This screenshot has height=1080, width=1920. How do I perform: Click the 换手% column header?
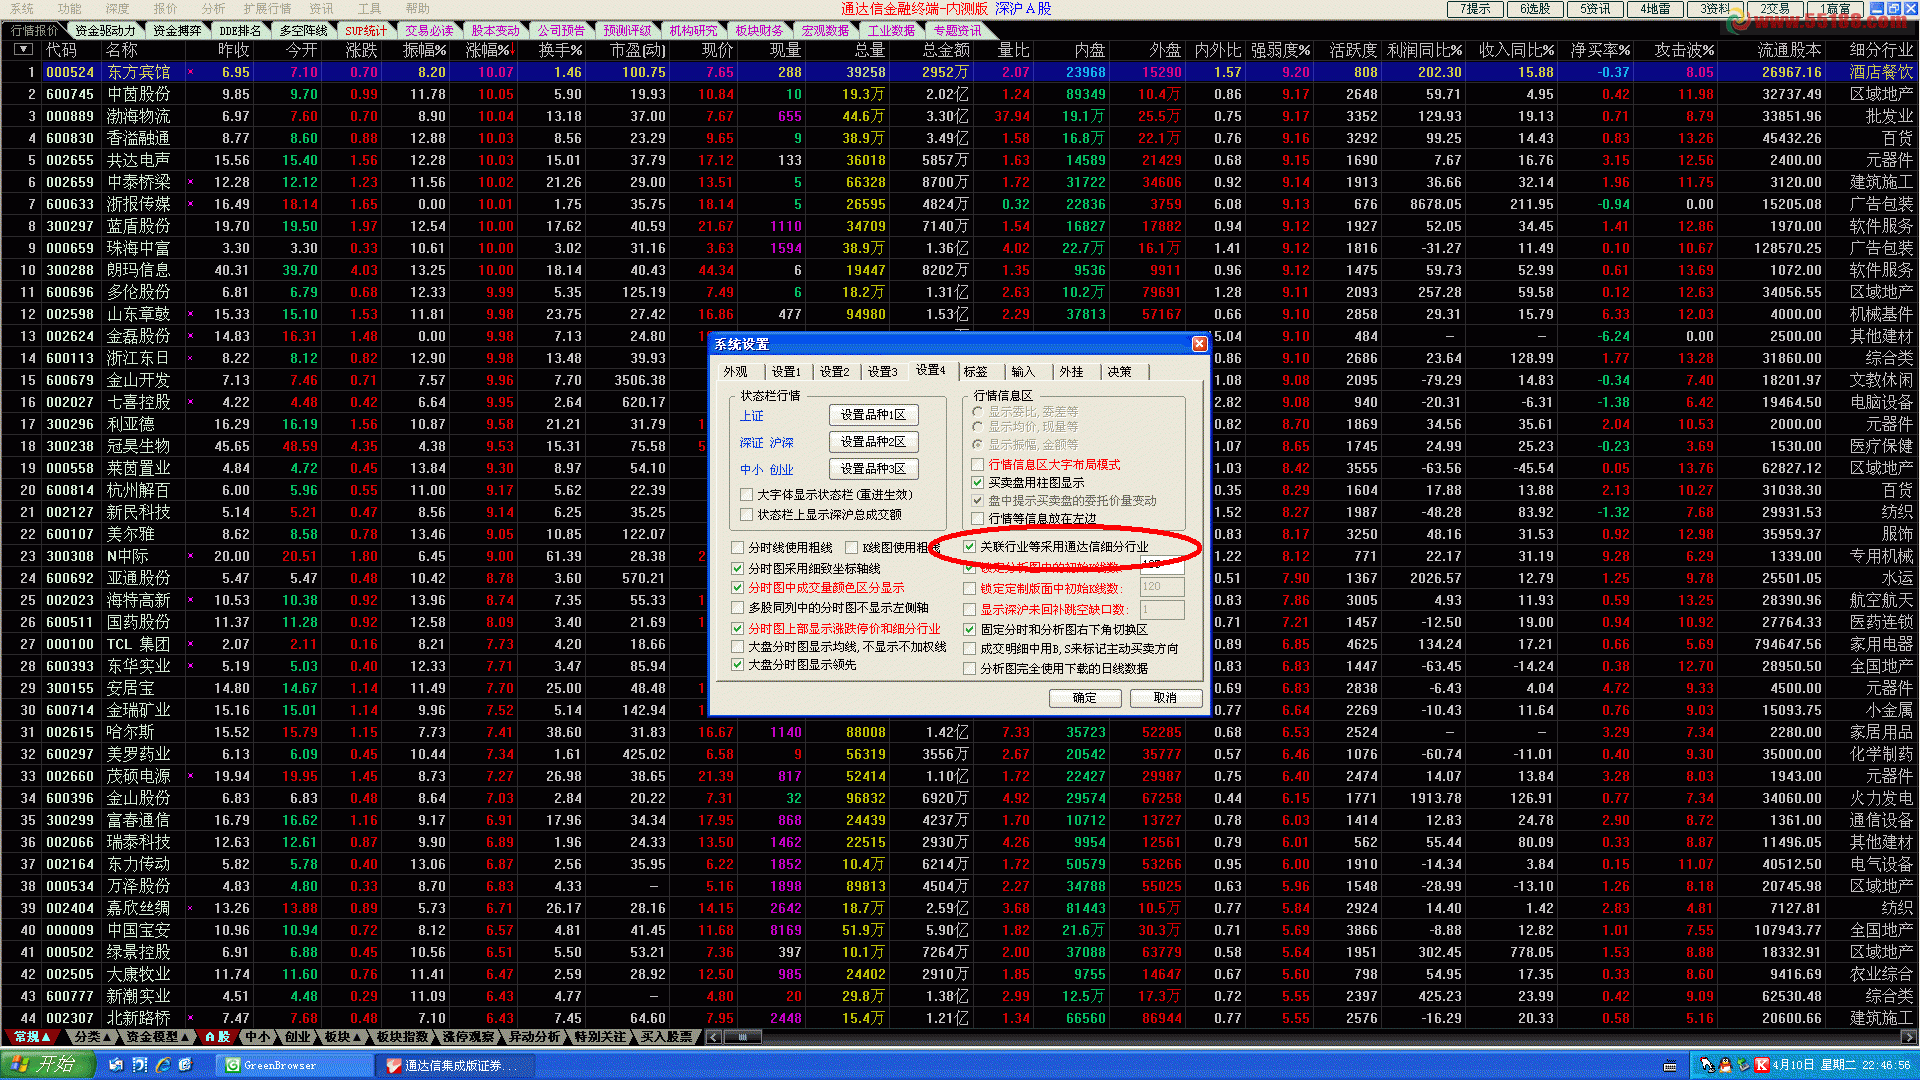pyautogui.click(x=560, y=50)
